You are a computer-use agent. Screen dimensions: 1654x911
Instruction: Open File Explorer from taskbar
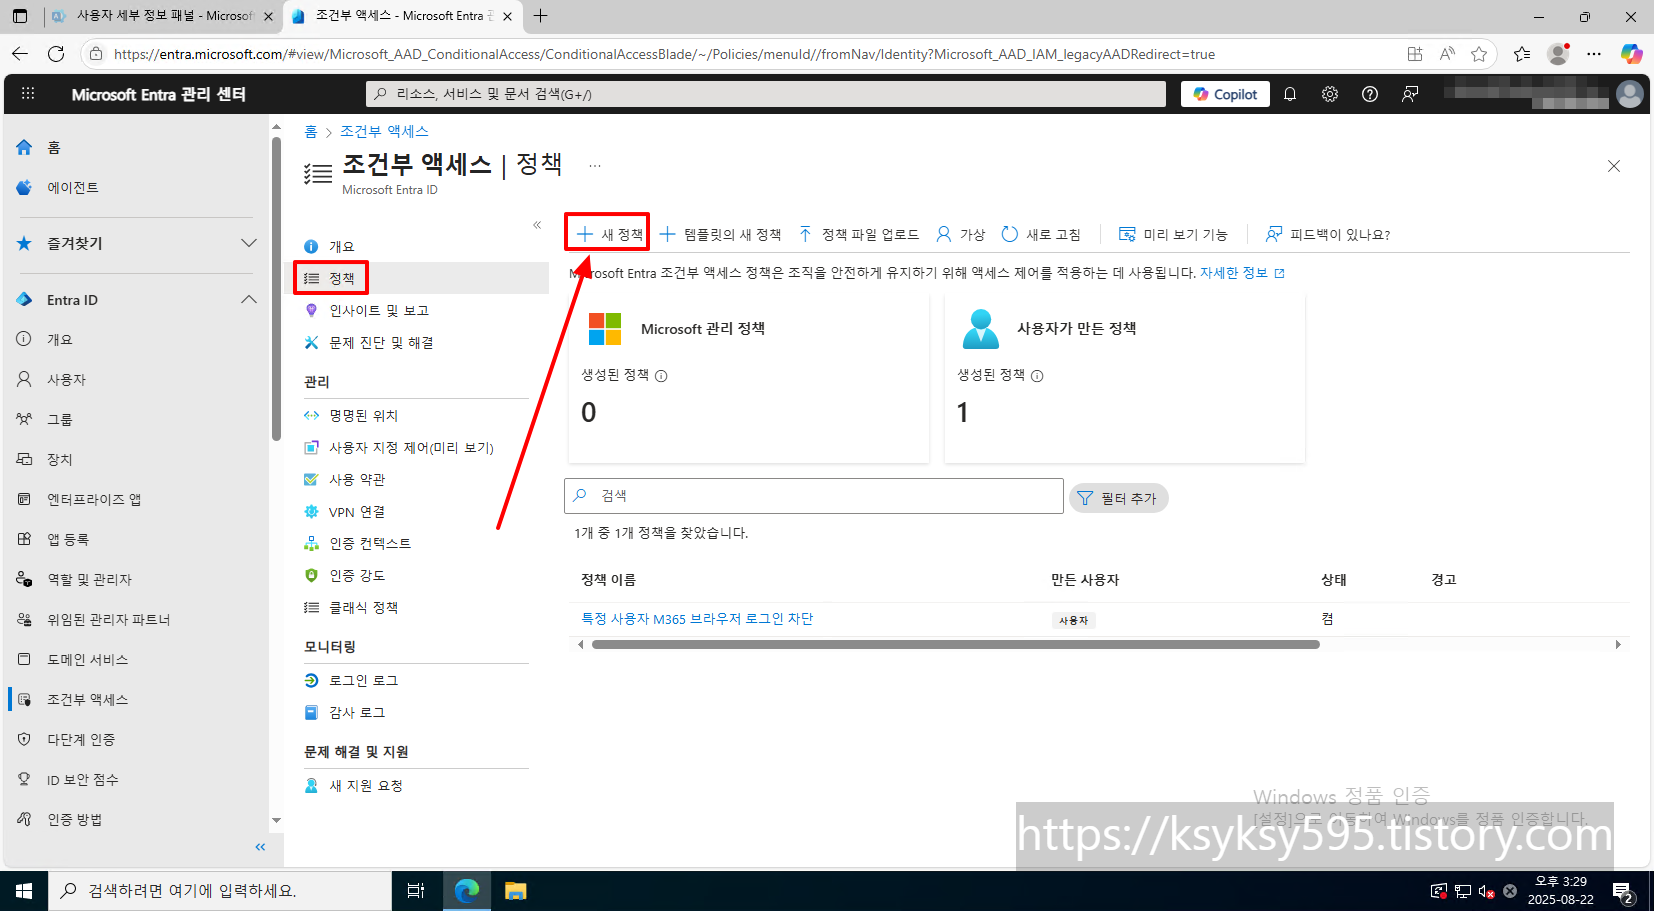(x=515, y=891)
